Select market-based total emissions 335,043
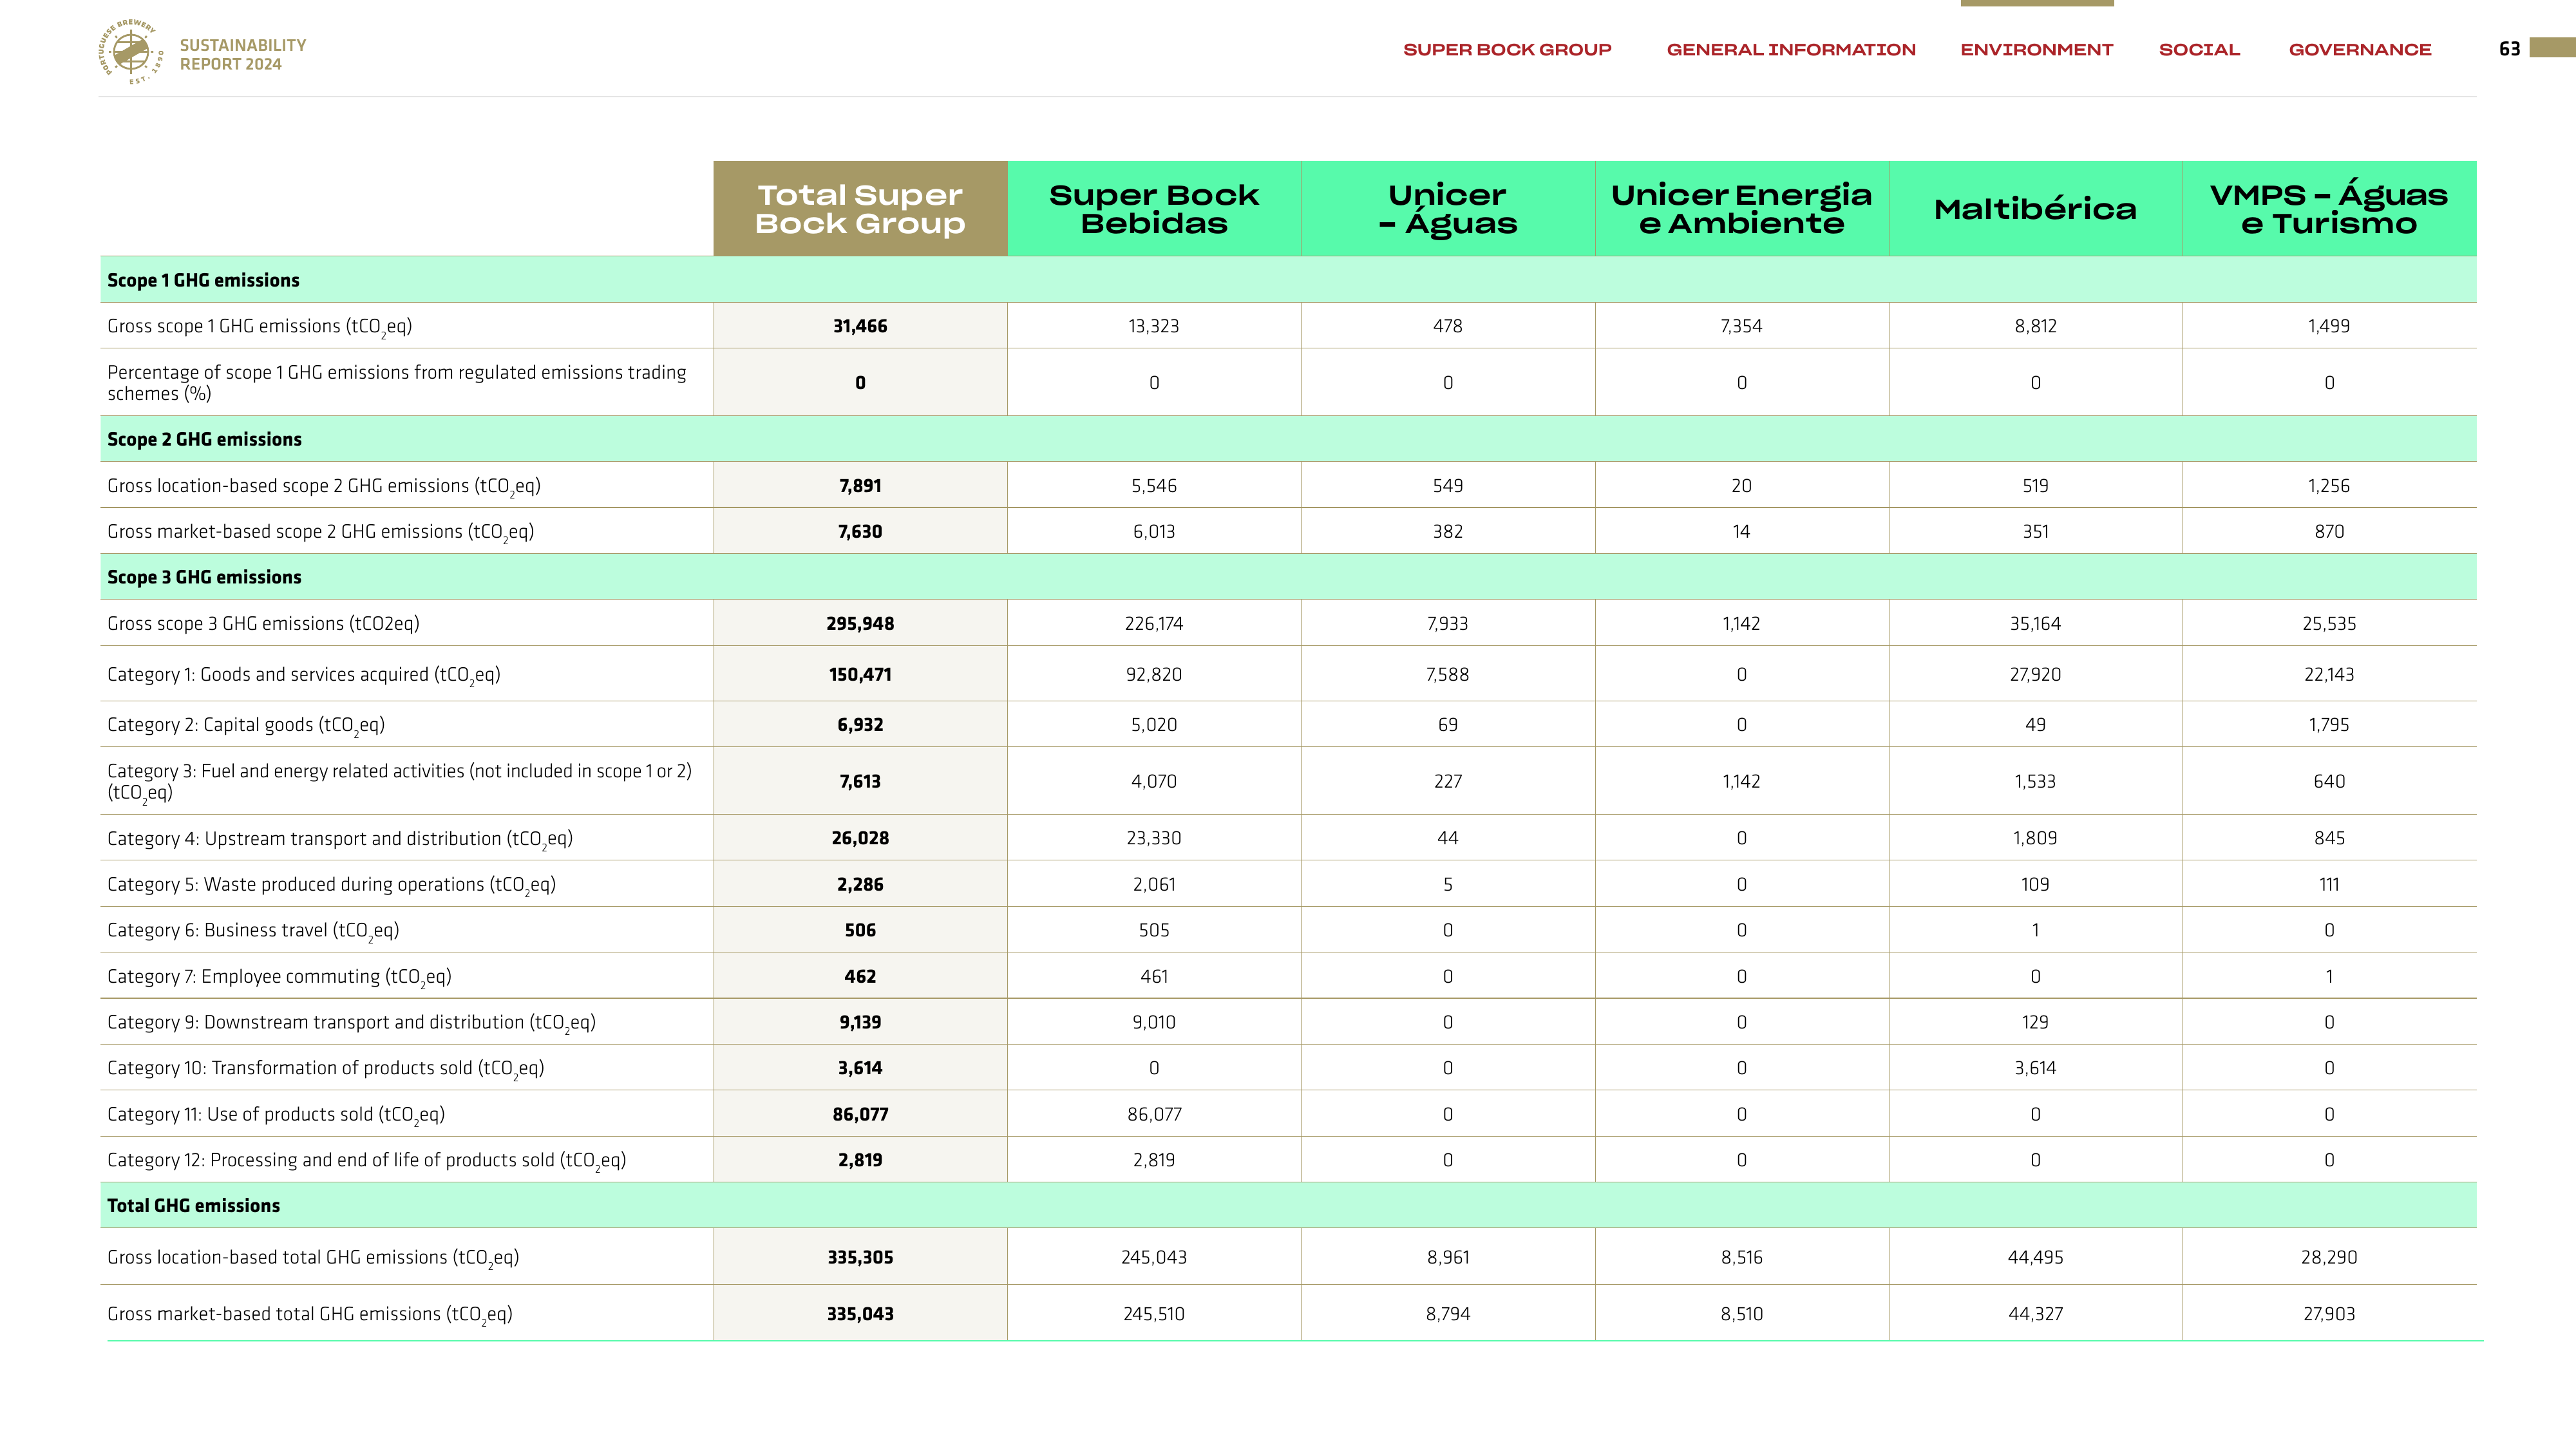This screenshot has width=2576, height=1449. 860,1315
